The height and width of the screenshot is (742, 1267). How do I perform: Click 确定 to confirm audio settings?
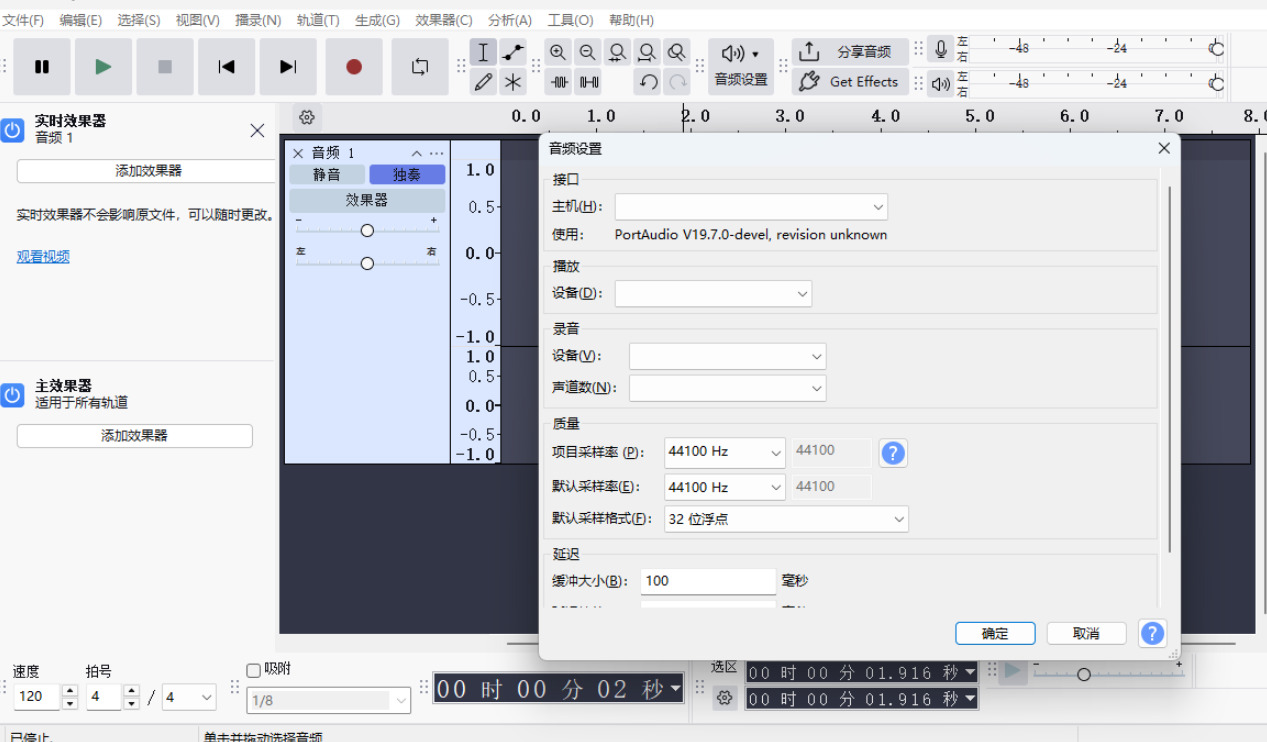click(995, 633)
